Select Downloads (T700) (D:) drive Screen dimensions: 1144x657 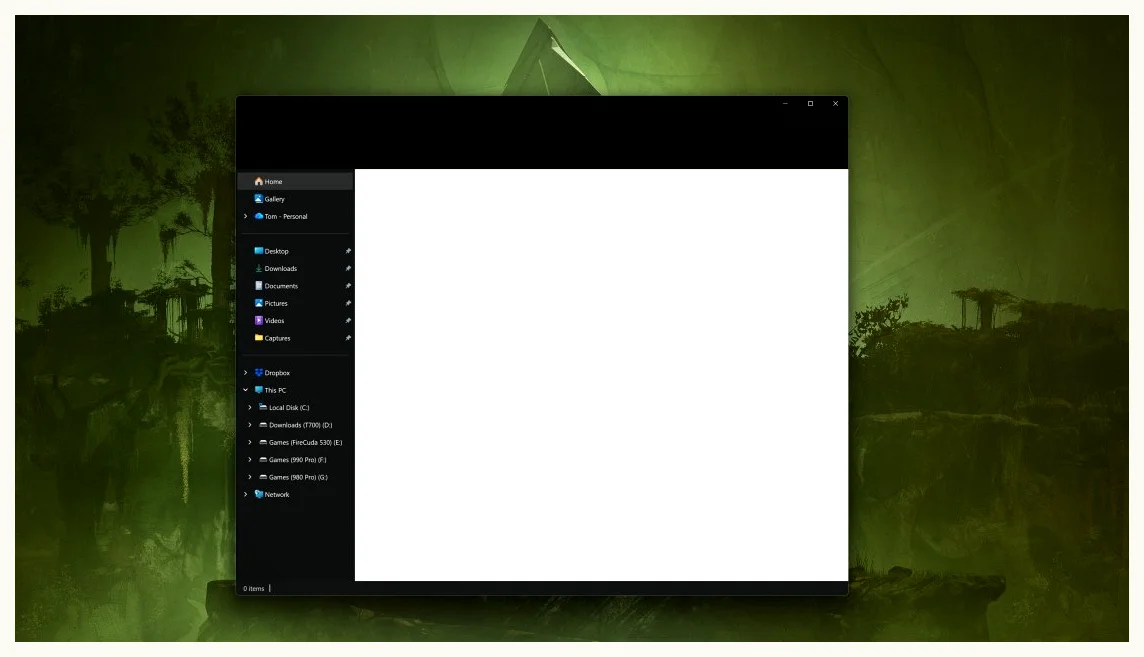300,425
